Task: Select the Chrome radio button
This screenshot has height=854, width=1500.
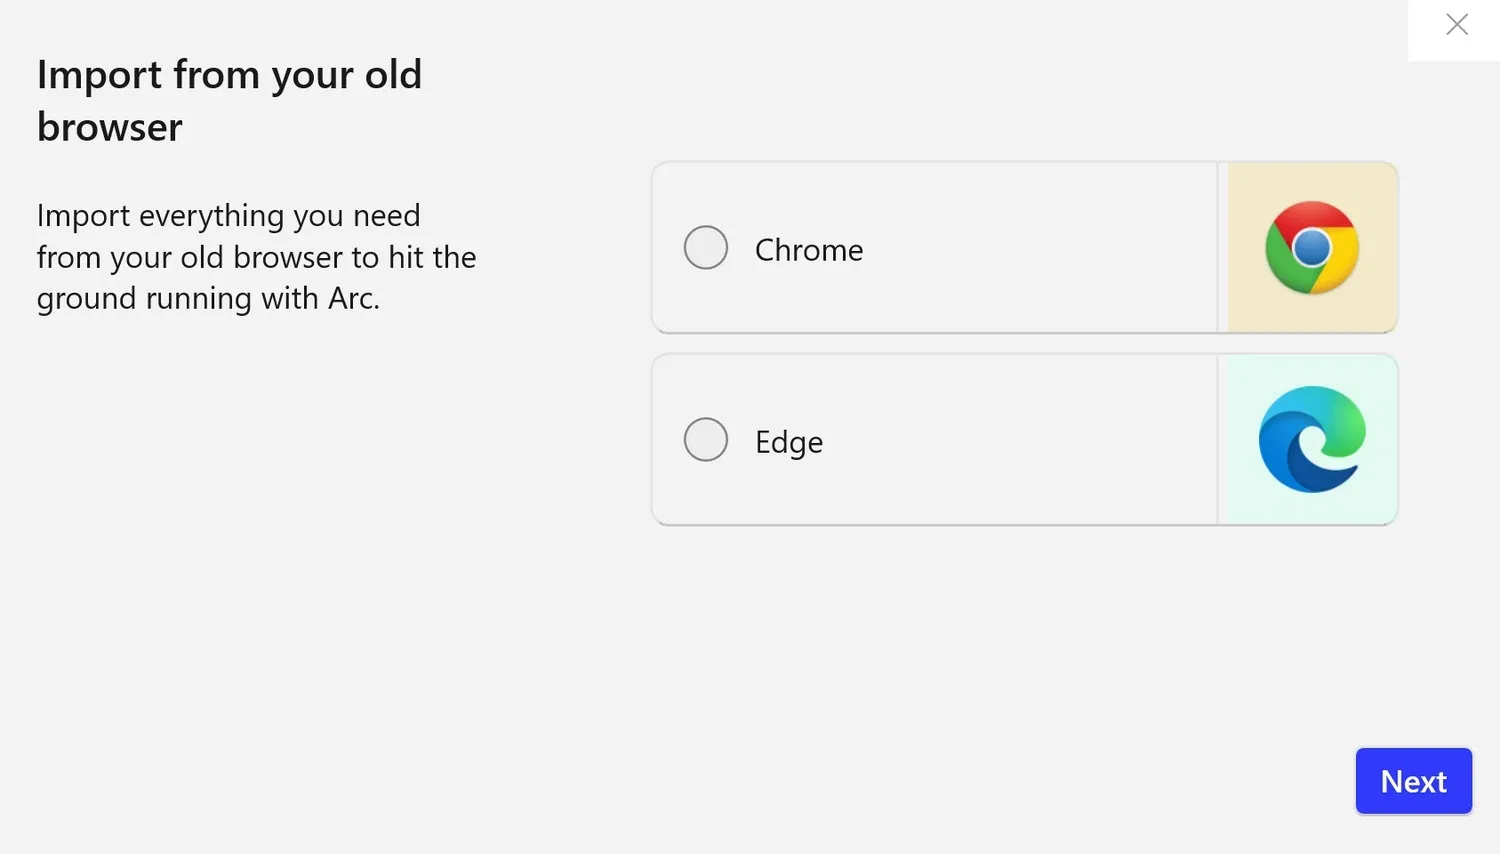Action: (706, 246)
